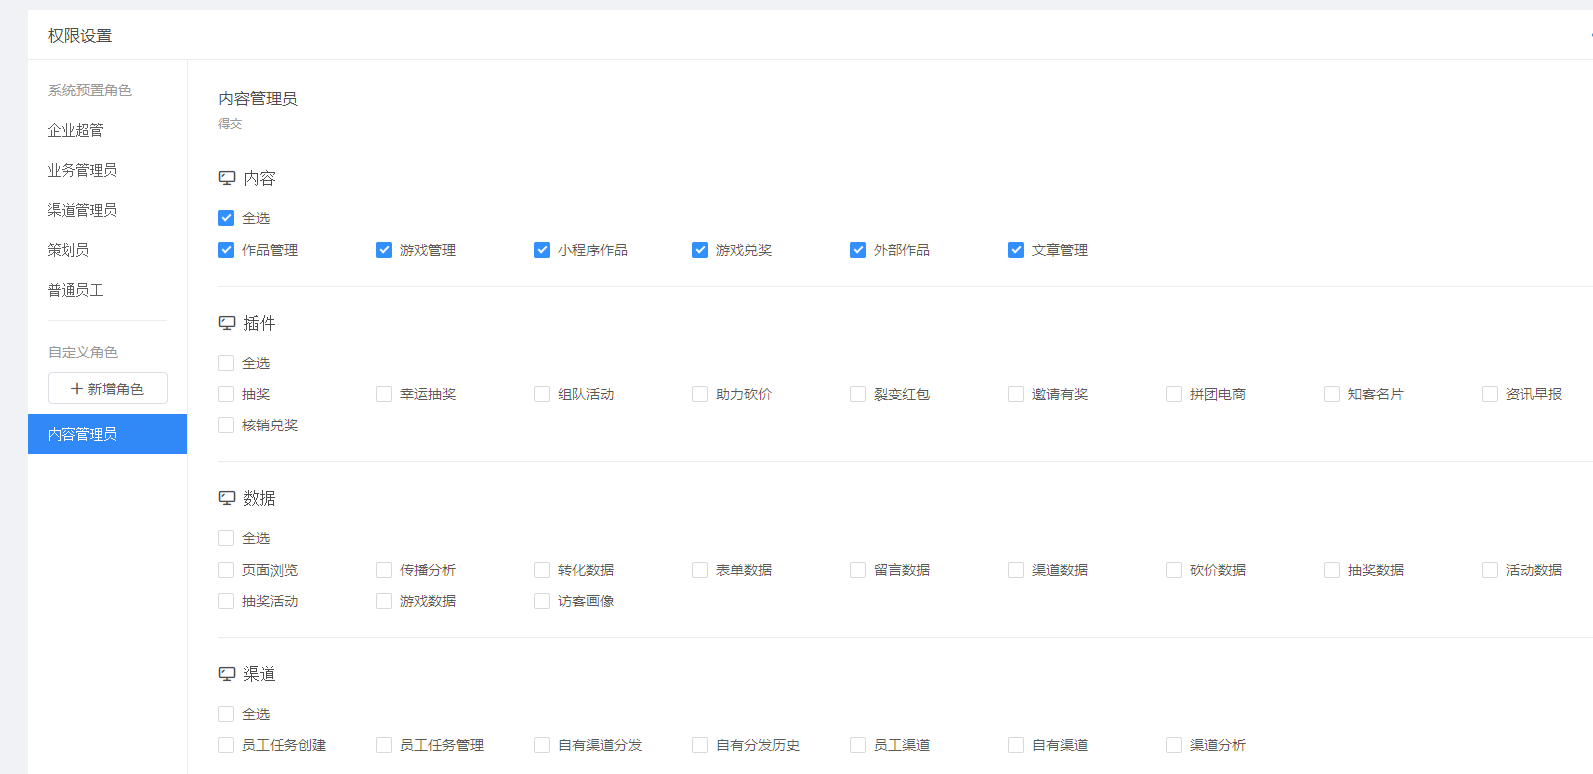
Task: Tick 留言数据 checkbox
Action: point(858,570)
